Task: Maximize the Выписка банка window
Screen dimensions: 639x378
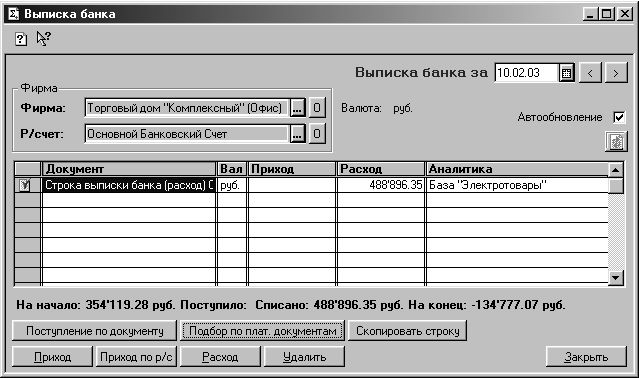Action: 606,15
